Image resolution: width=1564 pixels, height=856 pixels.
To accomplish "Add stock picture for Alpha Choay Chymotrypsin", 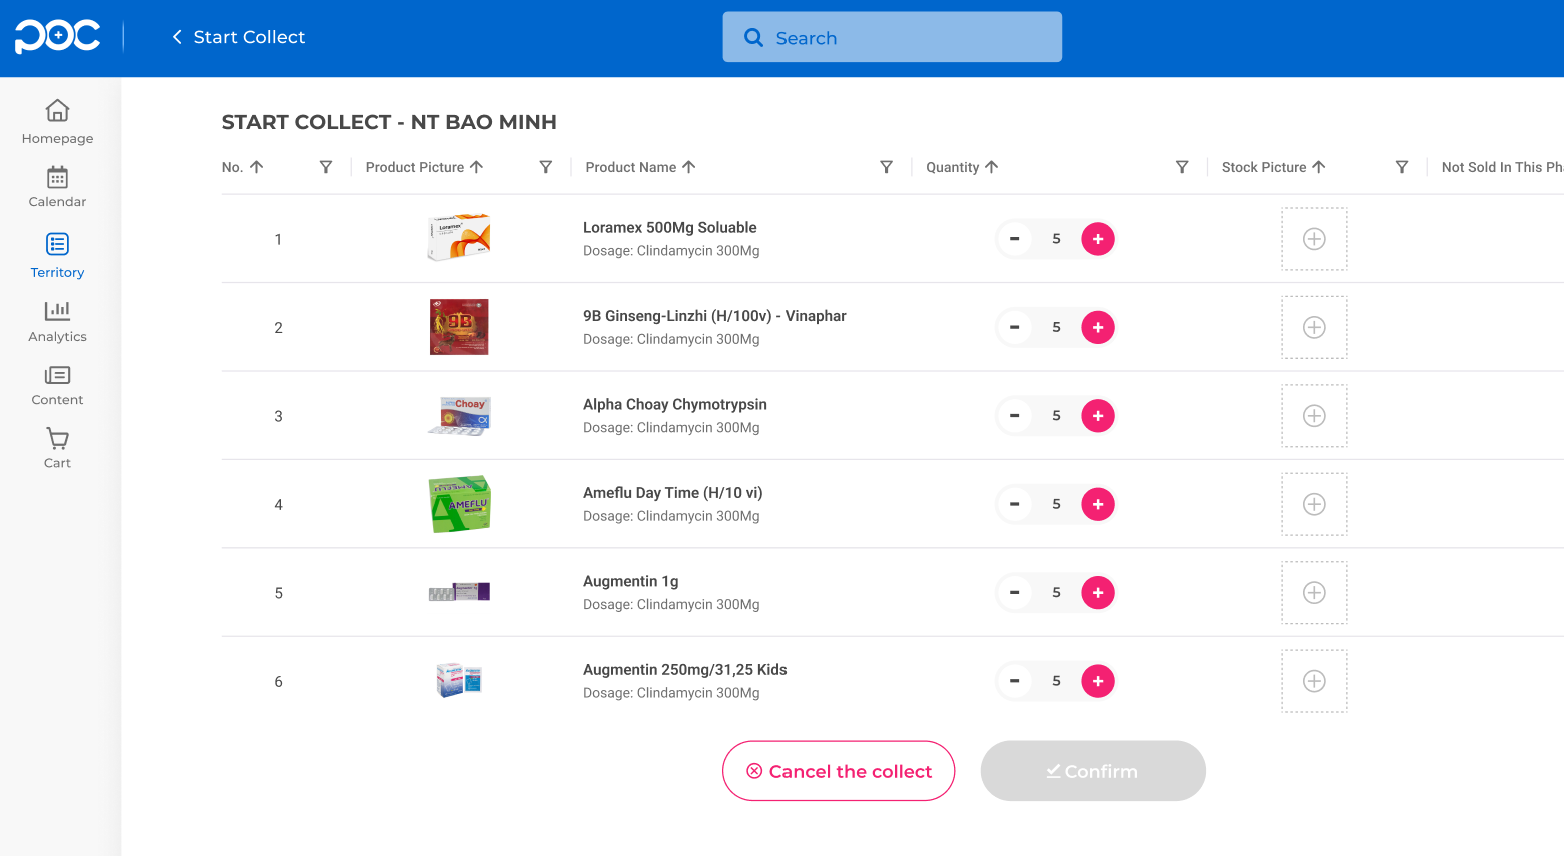I will [x=1314, y=416].
